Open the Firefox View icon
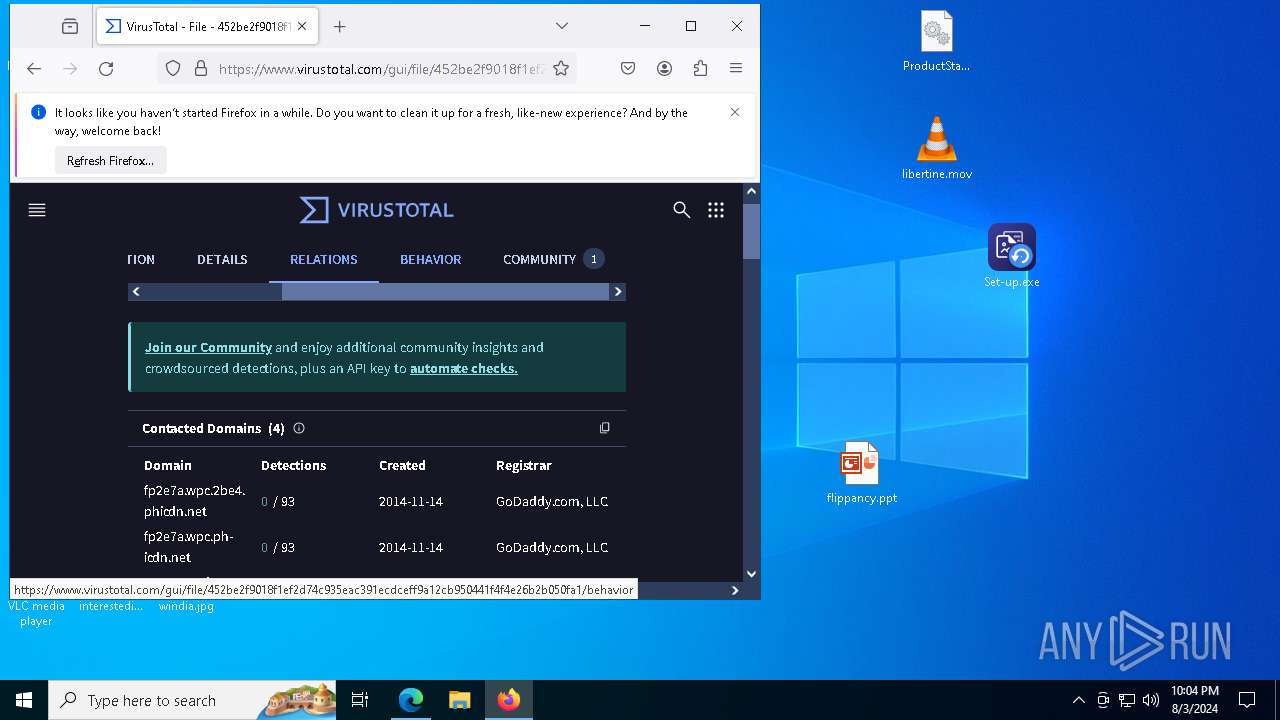This screenshot has height=720, width=1280. (70, 27)
